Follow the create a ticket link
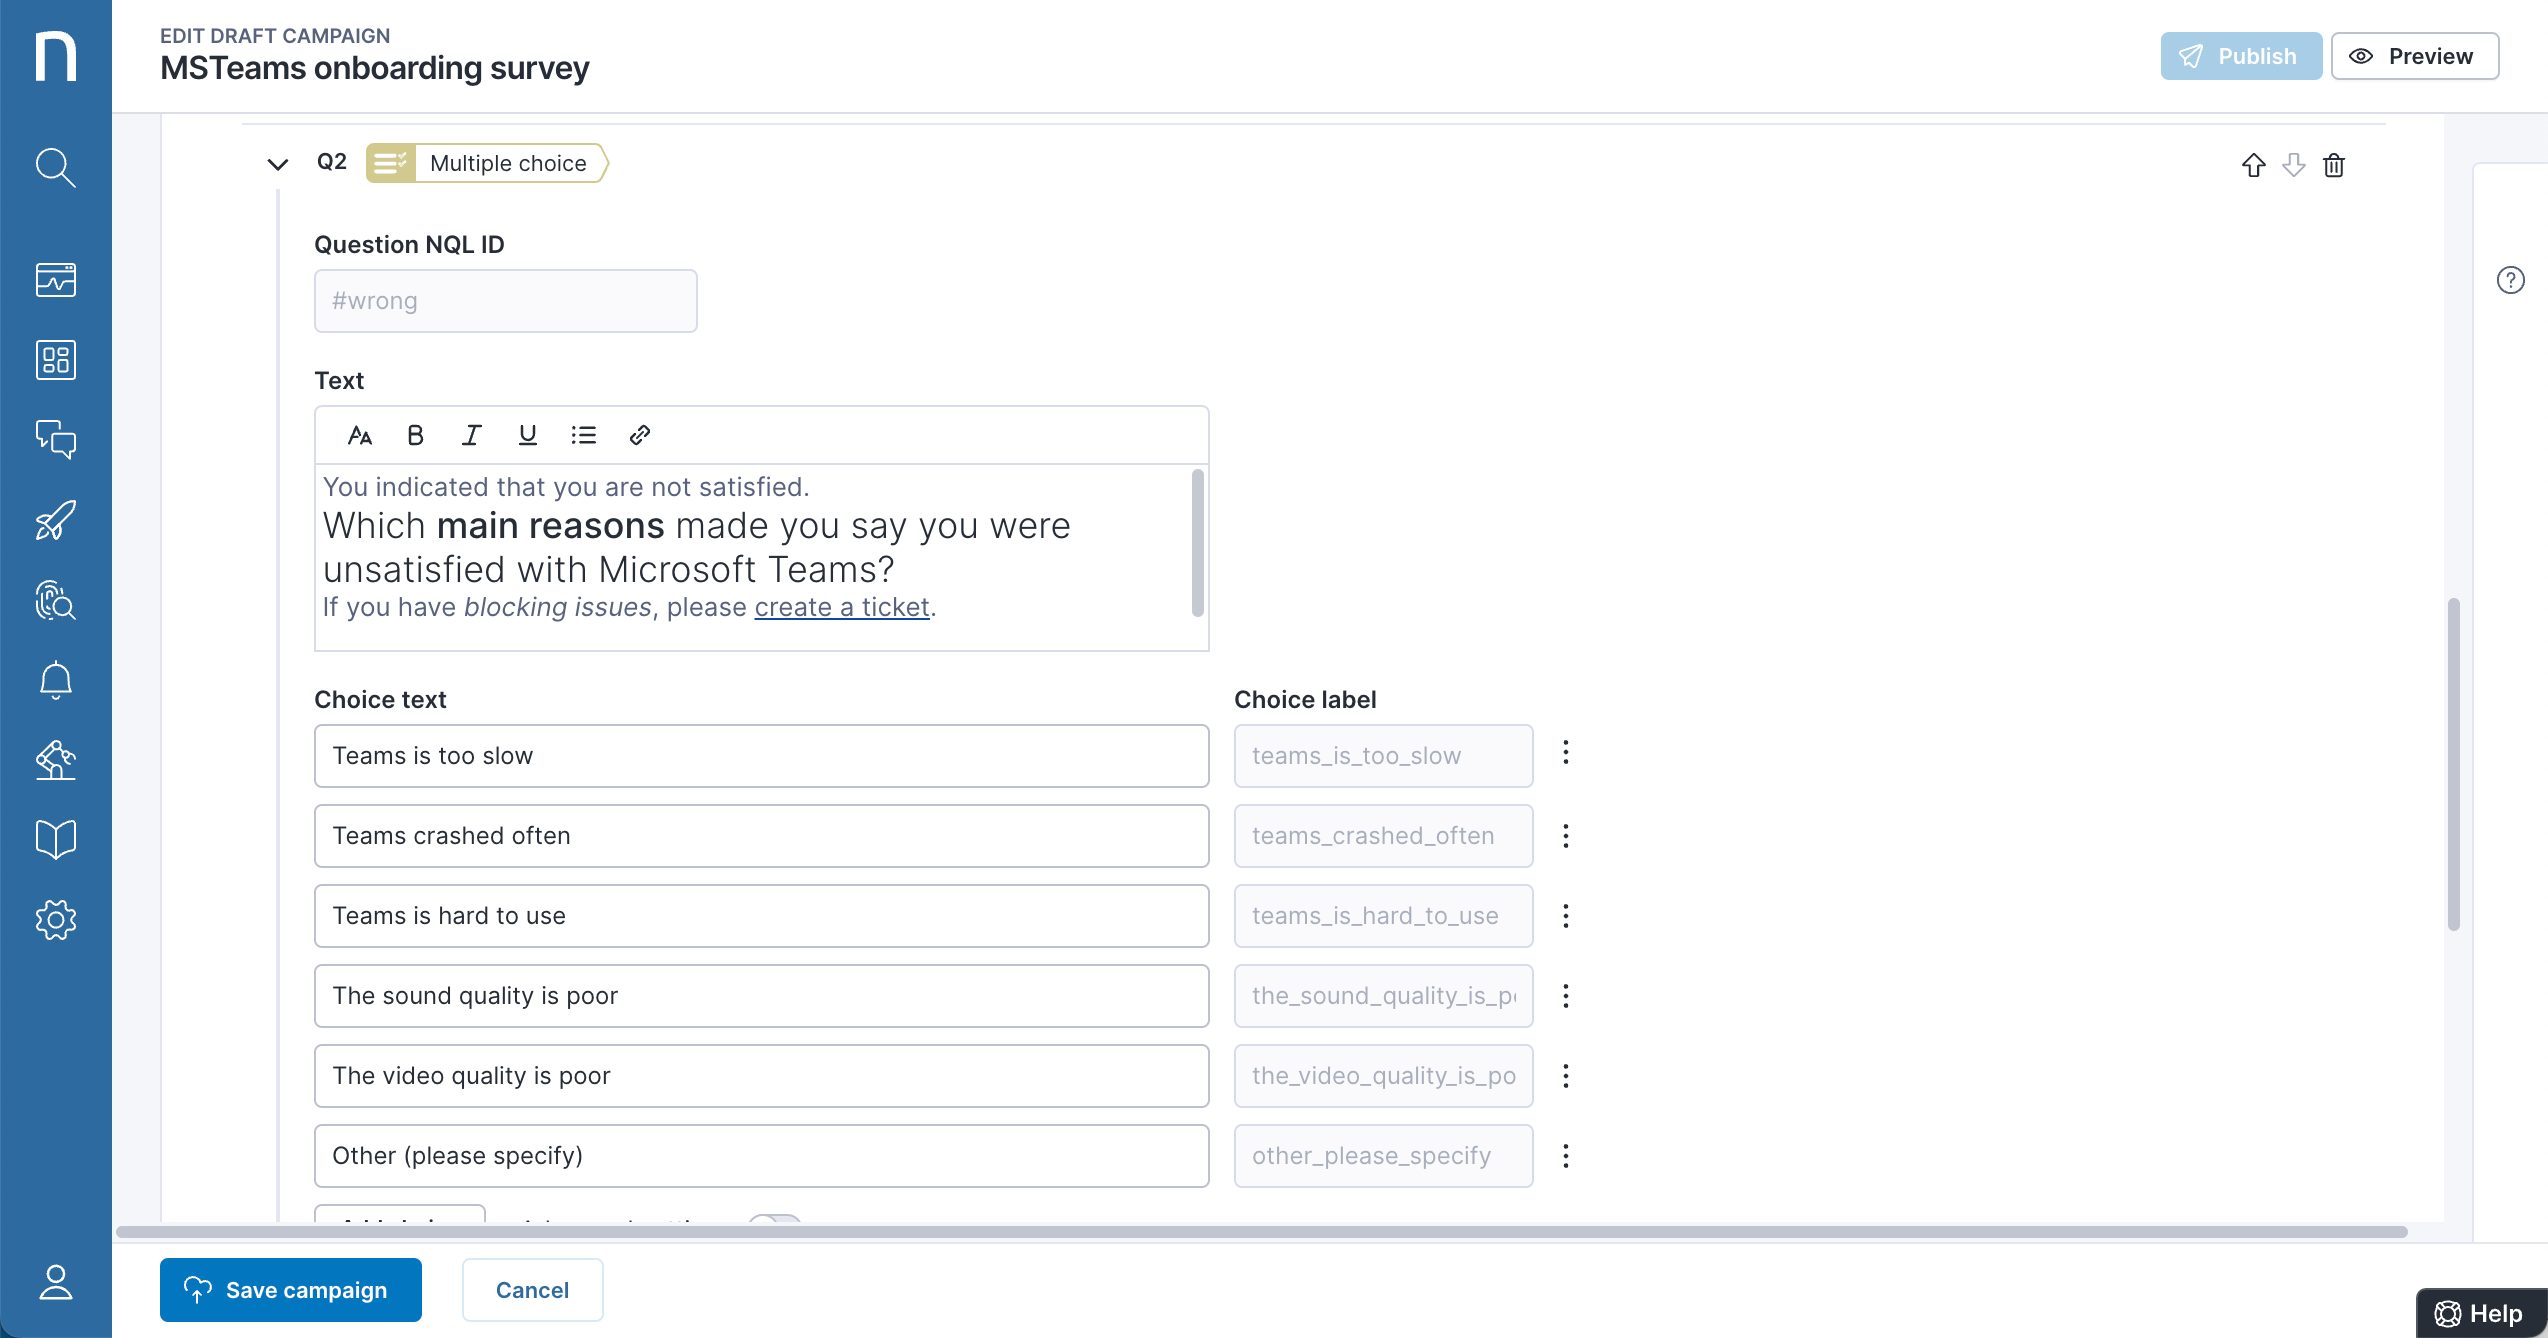The height and width of the screenshot is (1338, 2548). coord(841,607)
